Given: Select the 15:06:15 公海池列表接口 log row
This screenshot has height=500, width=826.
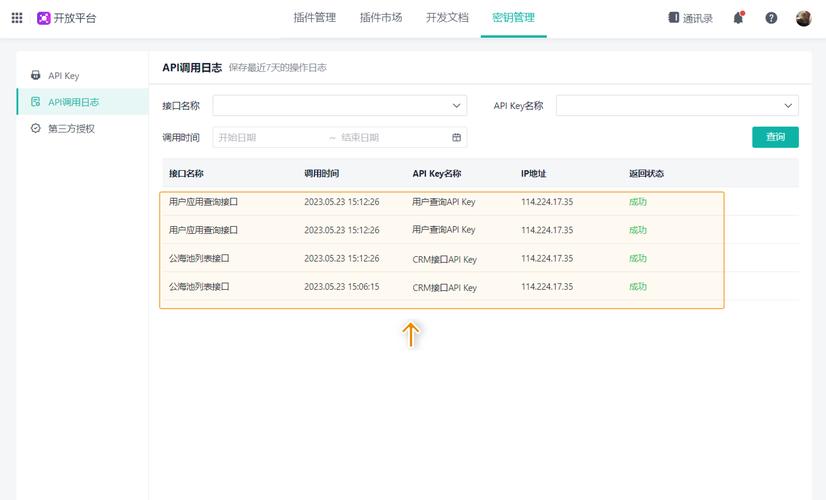Looking at the screenshot, I should click(x=440, y=287).
